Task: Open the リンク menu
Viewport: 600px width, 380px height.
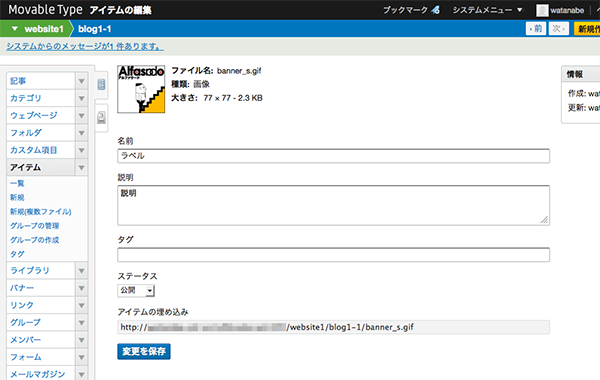Action: [x=41, y=305]
